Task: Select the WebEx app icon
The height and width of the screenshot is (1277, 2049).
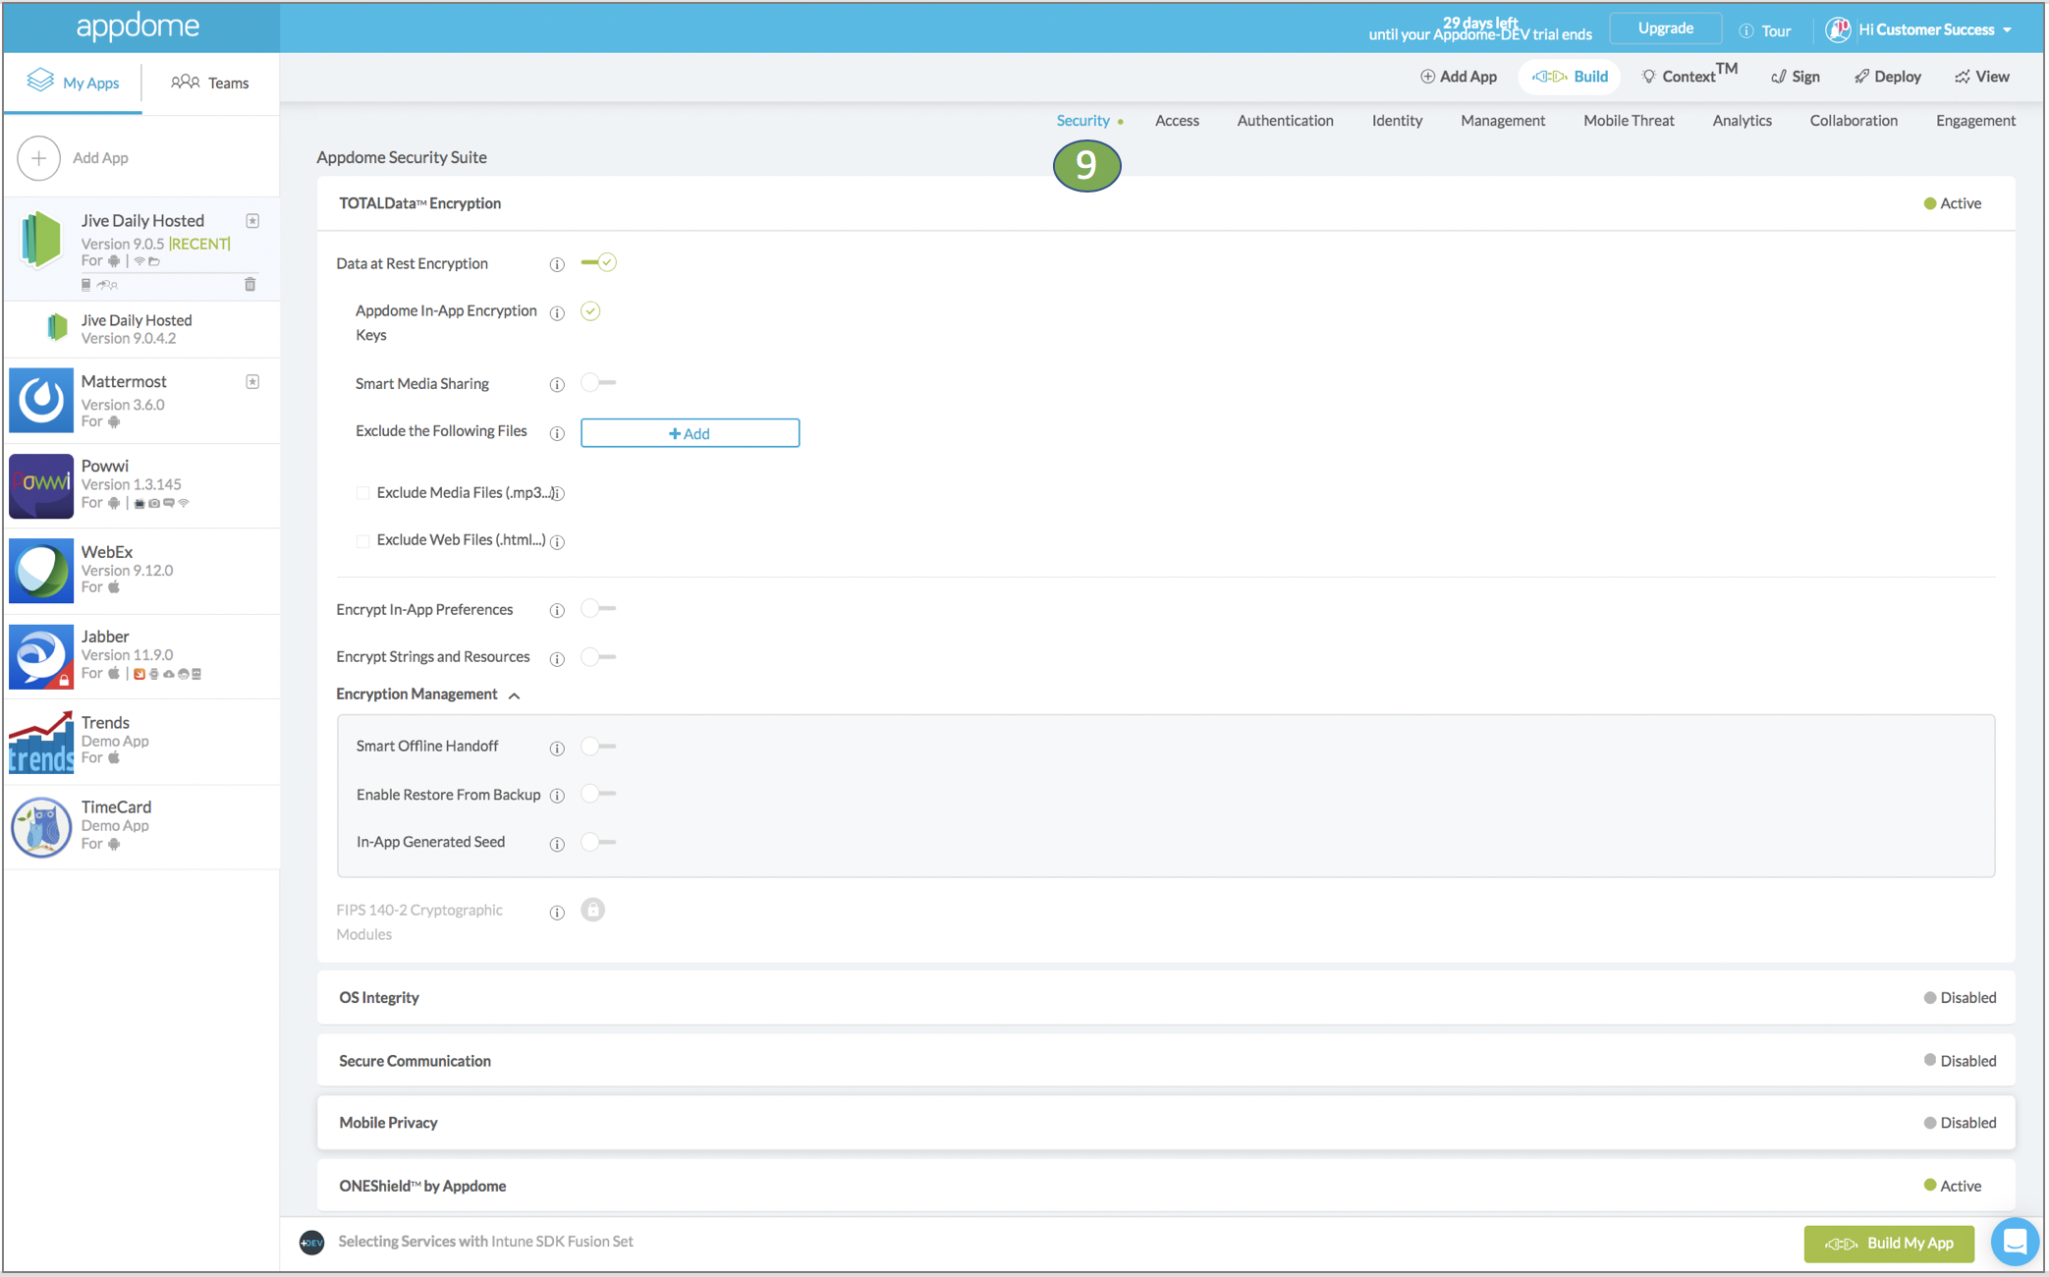Action: 41,571
